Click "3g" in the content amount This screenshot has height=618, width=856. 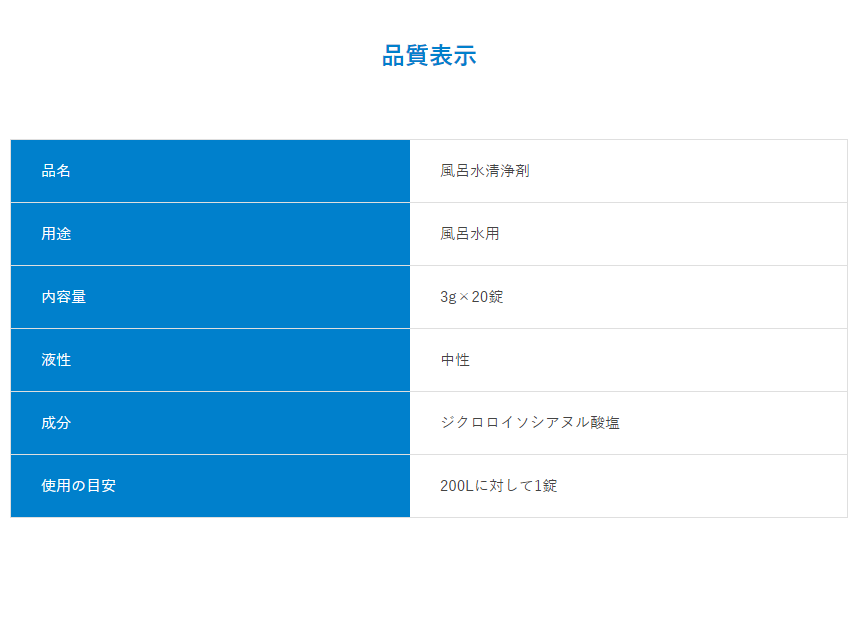(449, 297)
